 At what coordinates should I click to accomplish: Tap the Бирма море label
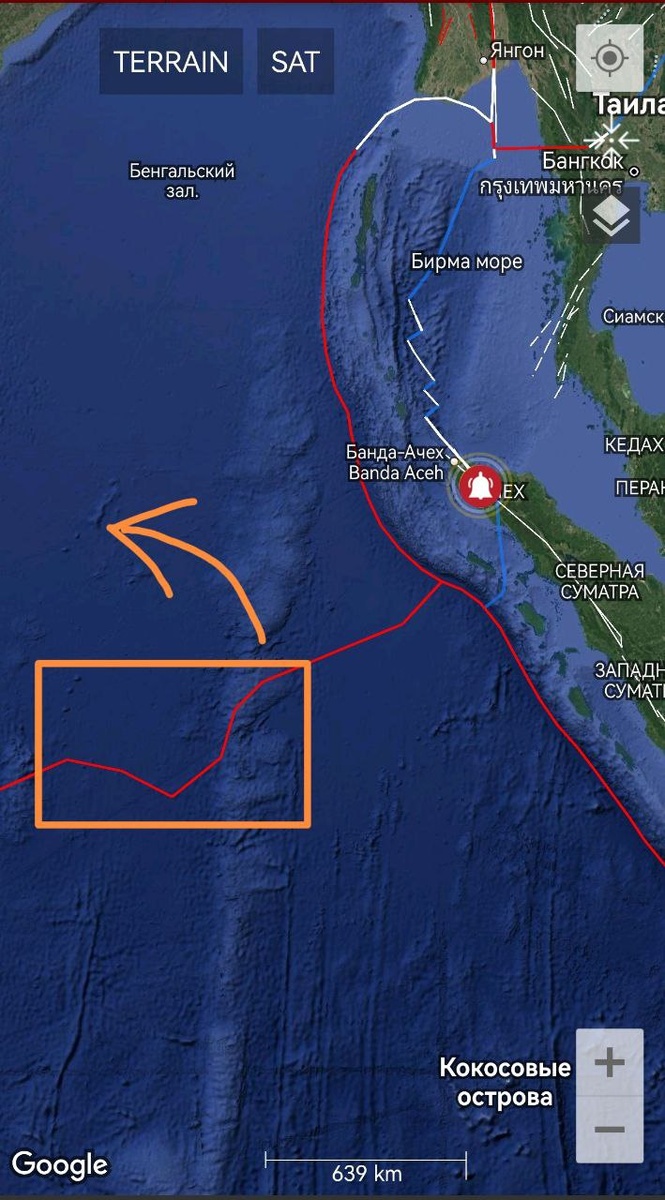pyautogui.click(x=467, y=261)
